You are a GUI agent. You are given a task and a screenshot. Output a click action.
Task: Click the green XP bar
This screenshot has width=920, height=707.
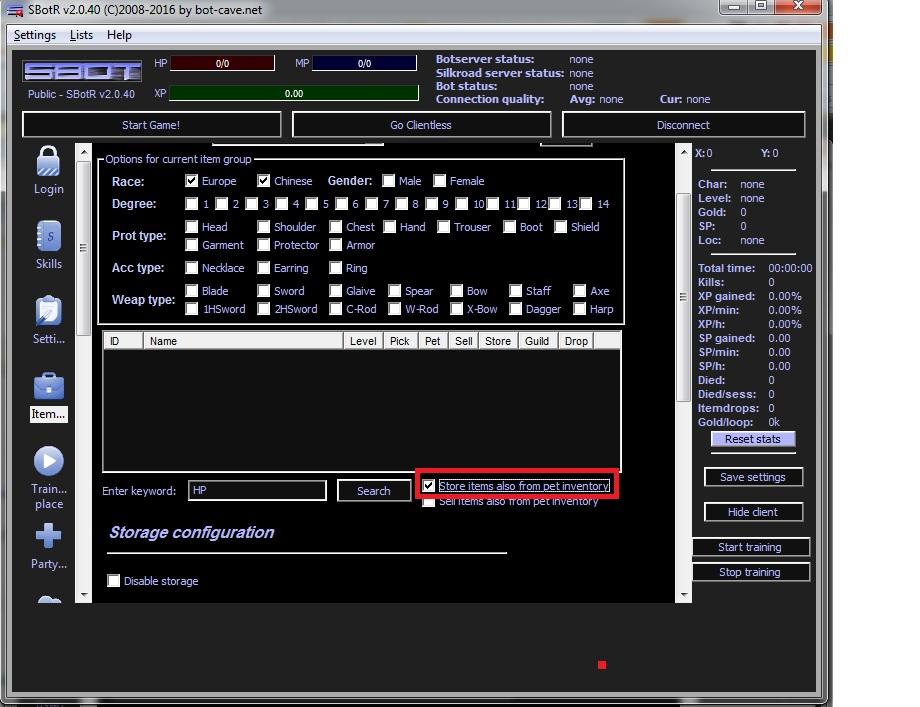pos(294,93)
